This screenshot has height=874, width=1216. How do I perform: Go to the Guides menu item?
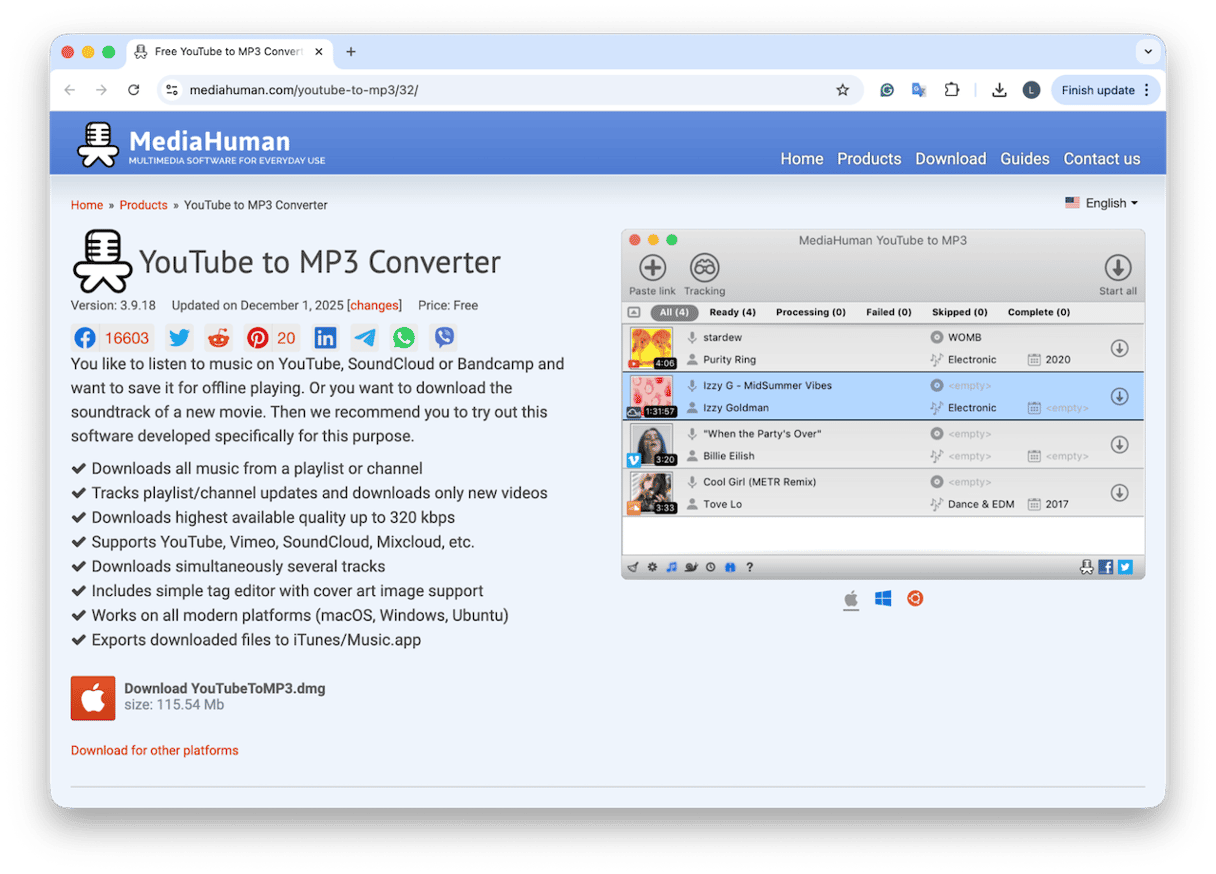pos(1025,159)
